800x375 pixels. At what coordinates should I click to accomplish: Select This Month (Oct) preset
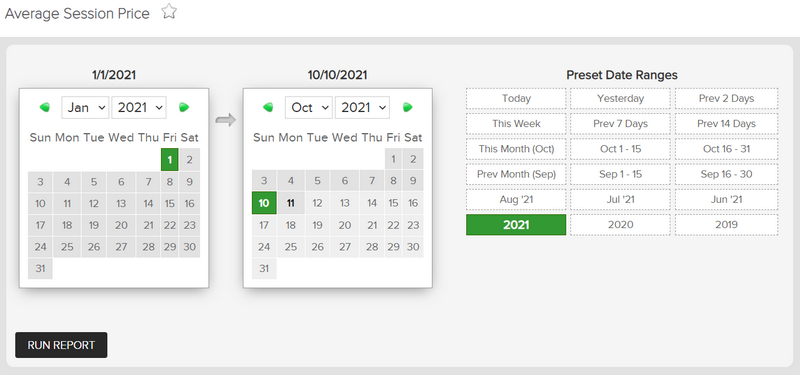[x=516, y=149]
